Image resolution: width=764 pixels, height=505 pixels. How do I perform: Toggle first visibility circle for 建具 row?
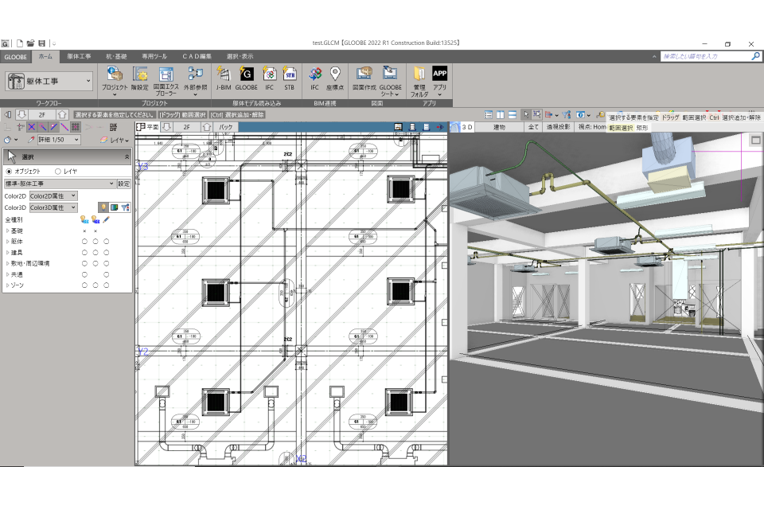pyautogui.click(x=84, y=252)
